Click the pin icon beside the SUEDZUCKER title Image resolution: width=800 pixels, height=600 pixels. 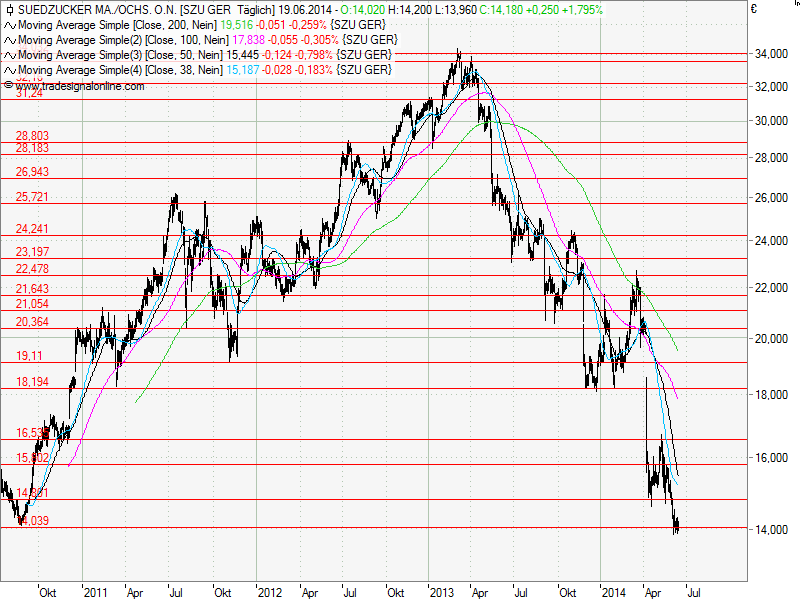9,9
